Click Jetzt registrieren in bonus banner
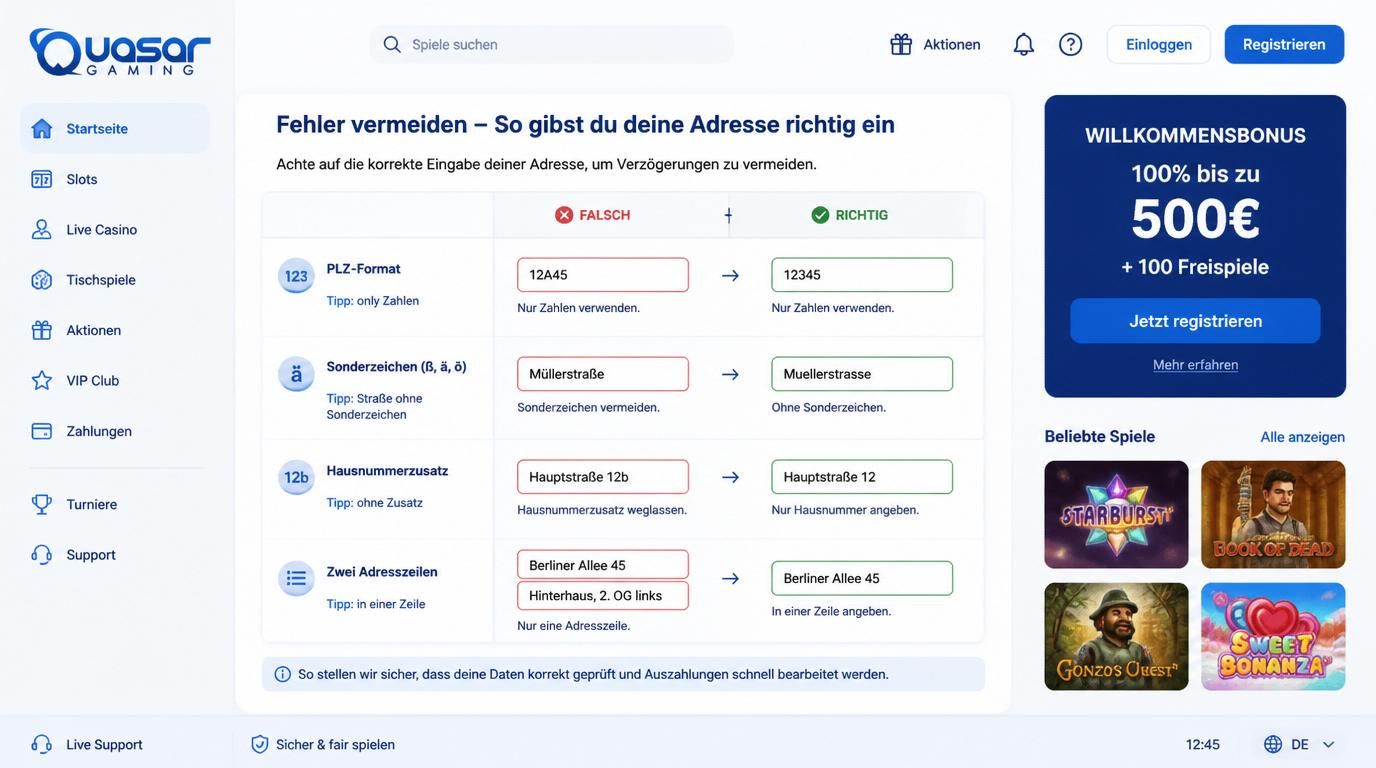This screenshot has width=1376, height=768. coord(1195,321)
